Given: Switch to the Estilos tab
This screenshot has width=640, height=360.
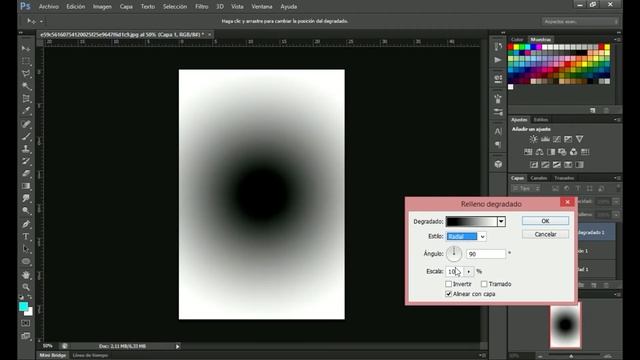Looking at the screenshot, I should pos(541,120).
